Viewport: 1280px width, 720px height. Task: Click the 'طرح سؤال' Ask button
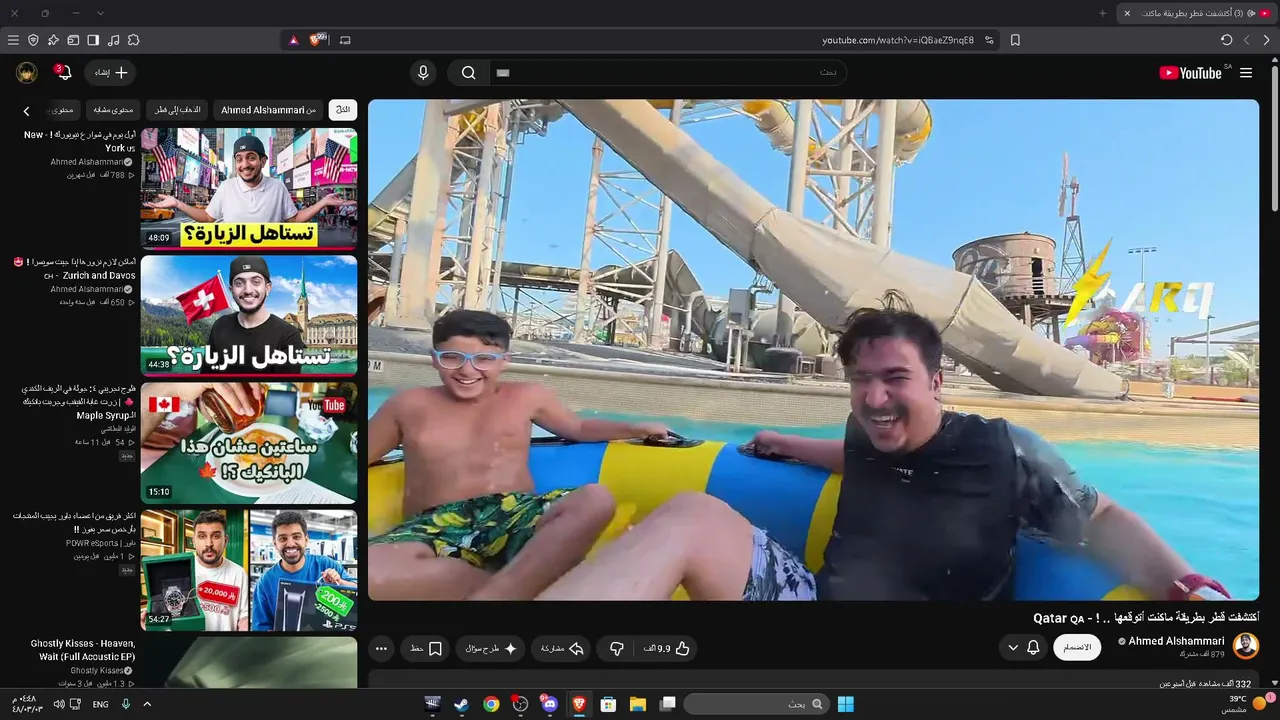click(491, 649)
